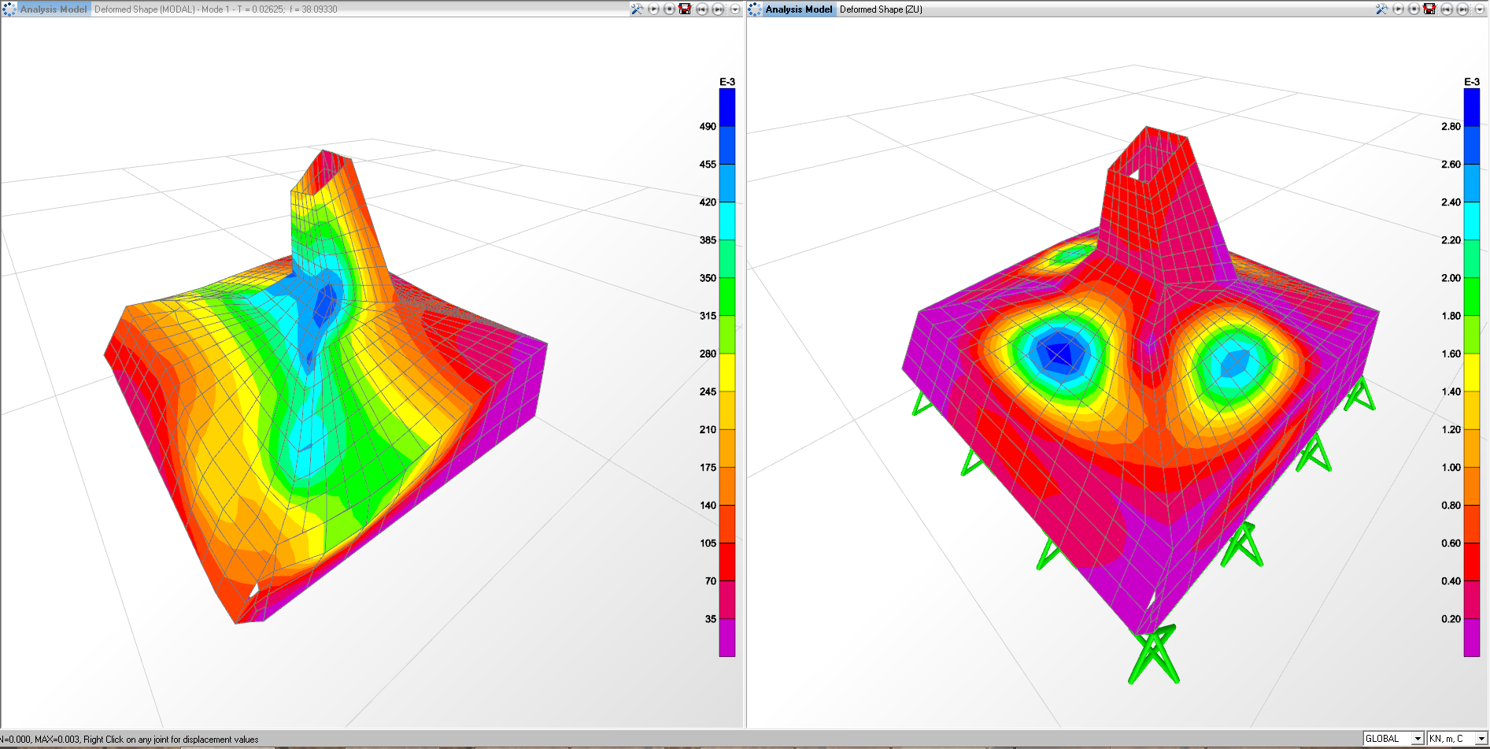
Task: Click save video icon in right view
Action: pyautogui.click(x=1430, y=9)
